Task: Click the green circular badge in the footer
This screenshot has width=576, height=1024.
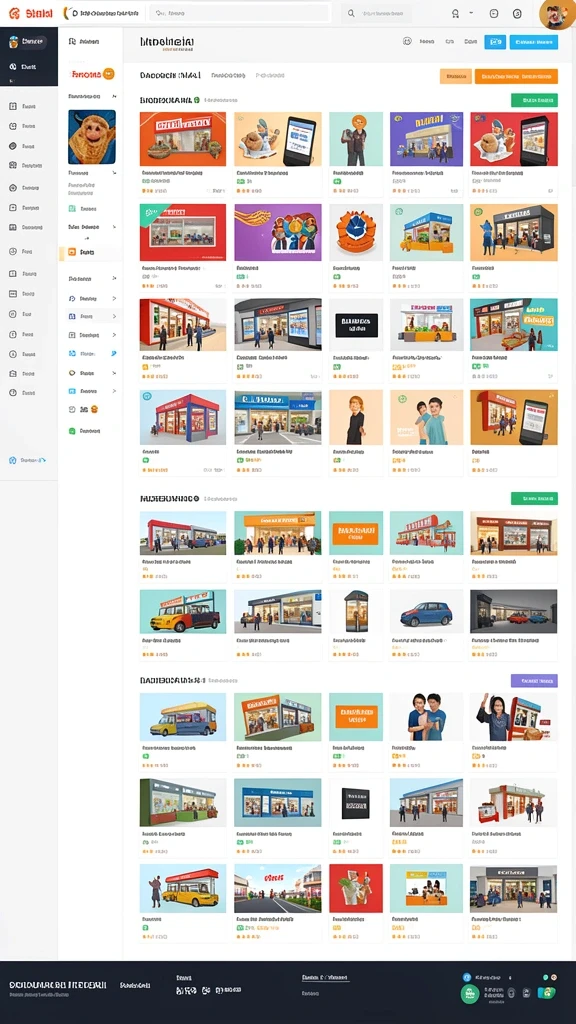Action: click(x=470, y=994)
